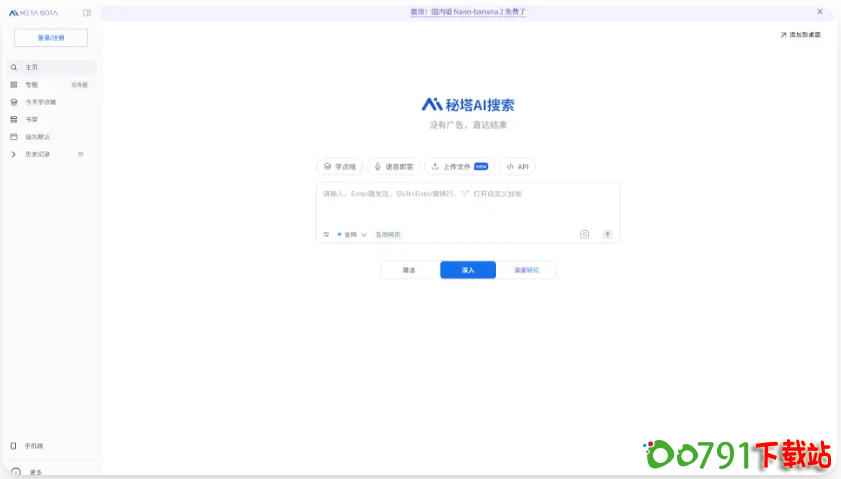Open 今天学点啥 in the sidebar
The image size is (841, 479).
[40, 102]
